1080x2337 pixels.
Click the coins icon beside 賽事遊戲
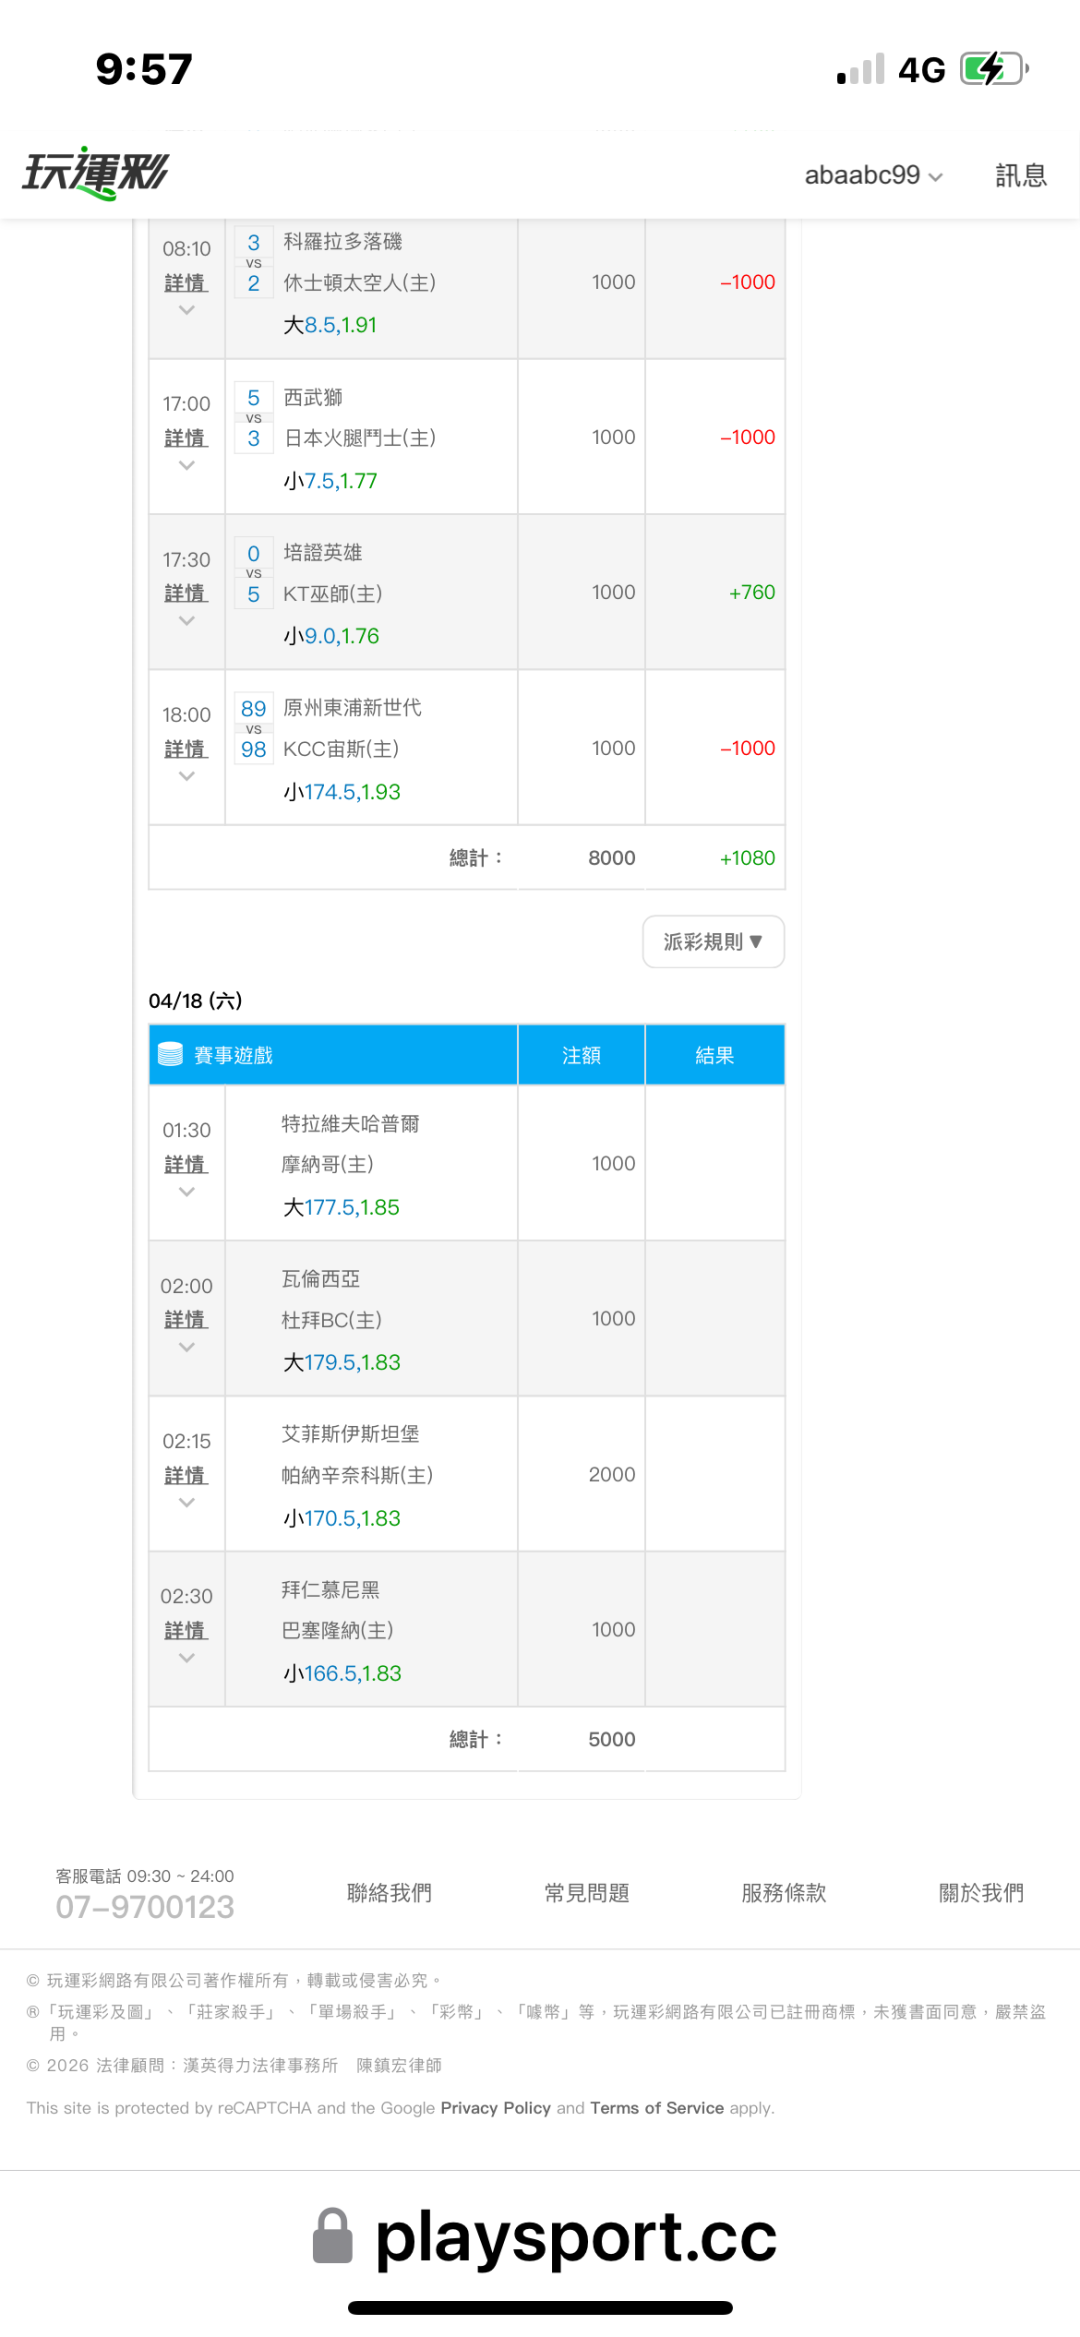[x=171, y=1055]
